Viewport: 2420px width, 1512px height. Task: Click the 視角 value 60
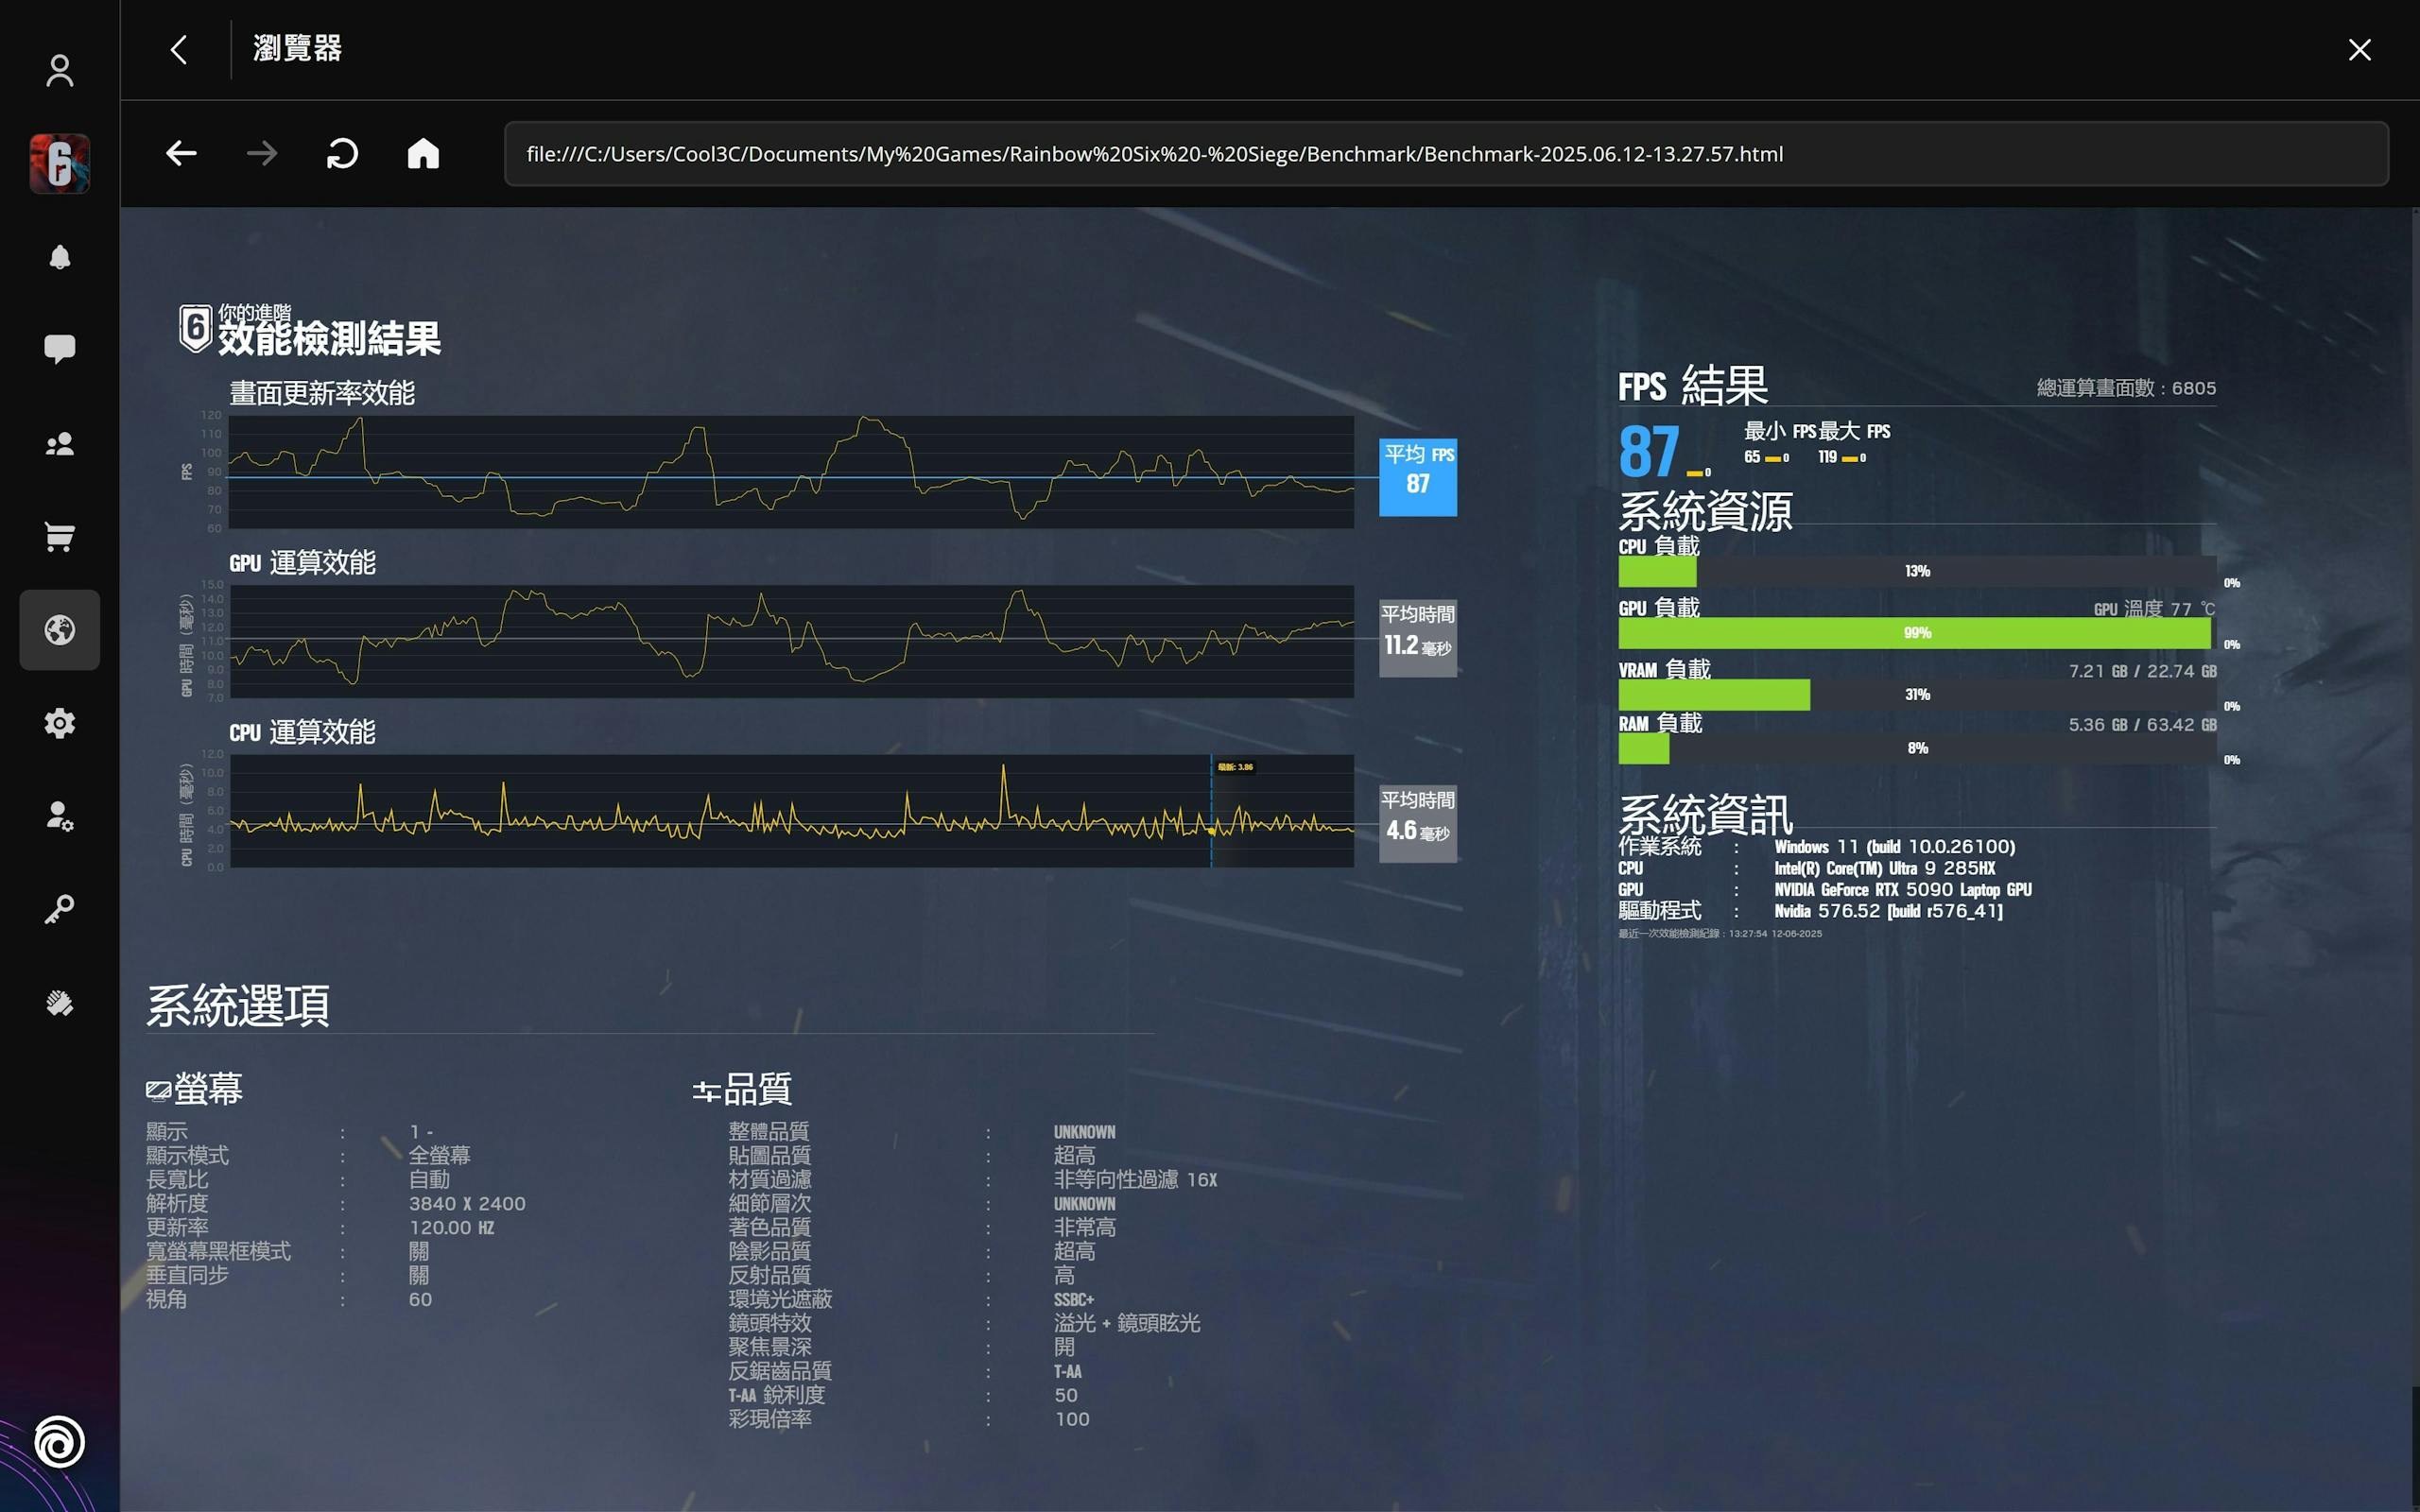tap(420, 1300)
